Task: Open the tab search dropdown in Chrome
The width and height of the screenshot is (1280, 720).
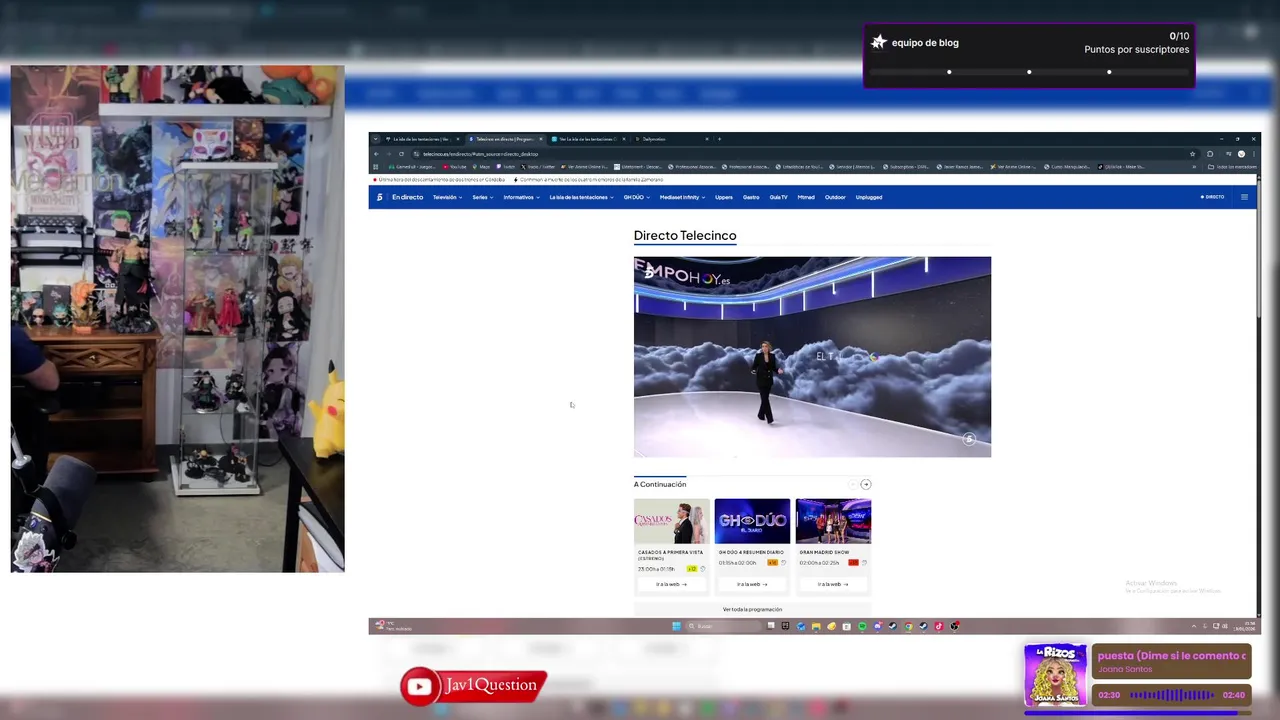Action: [x=376, y=139]
